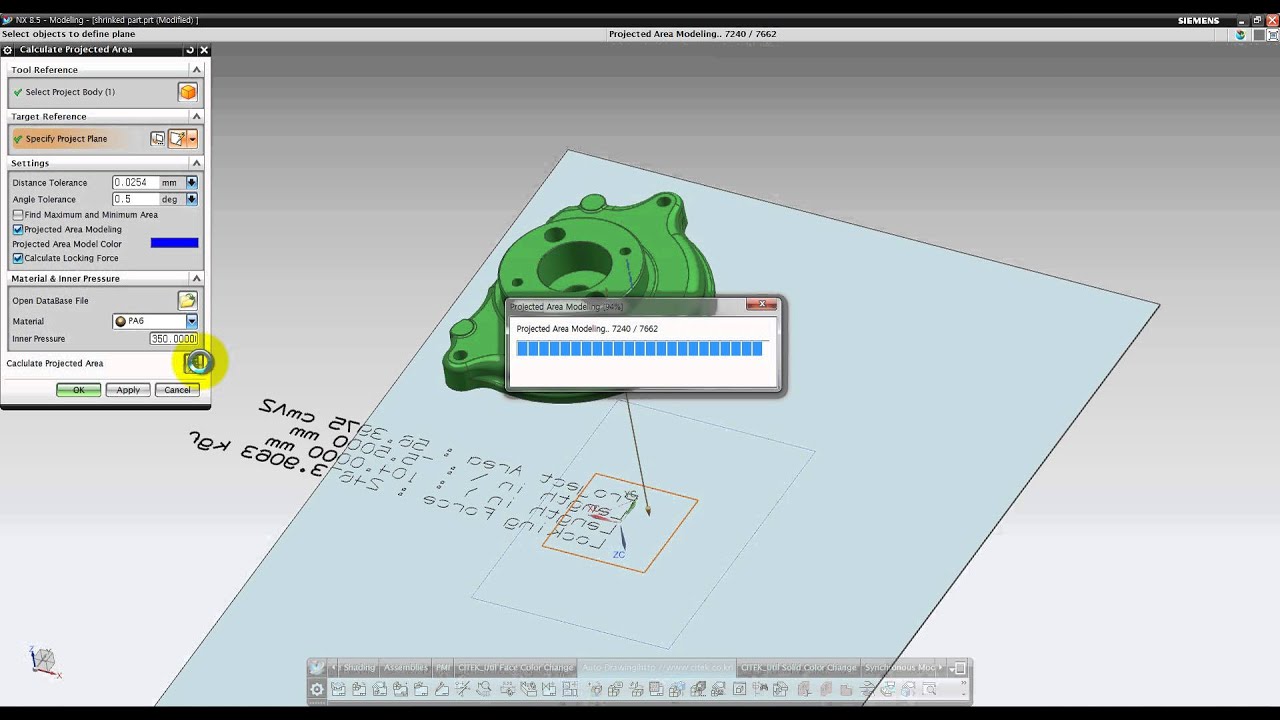The image size is (1280, 720).
Task: Open CITEK_Util Face Color Change tab
Action: click(x=516, y=668)
